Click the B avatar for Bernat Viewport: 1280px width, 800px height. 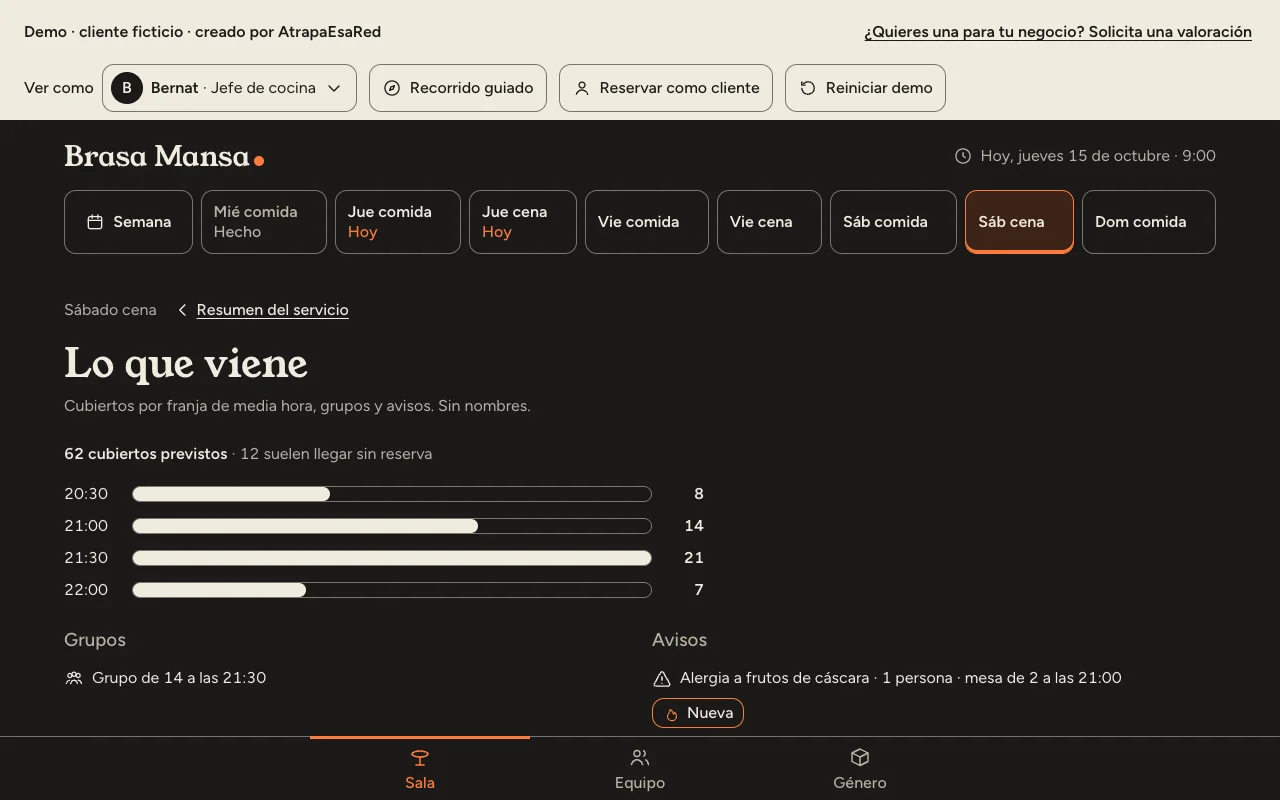click(126, 88)
